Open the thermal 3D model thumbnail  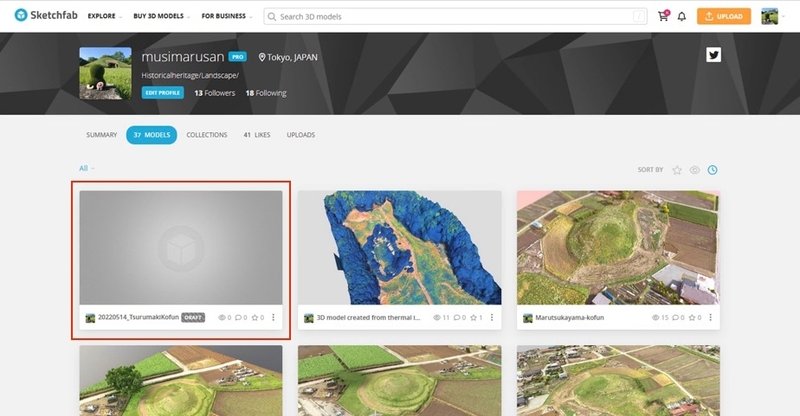(399, 248)
